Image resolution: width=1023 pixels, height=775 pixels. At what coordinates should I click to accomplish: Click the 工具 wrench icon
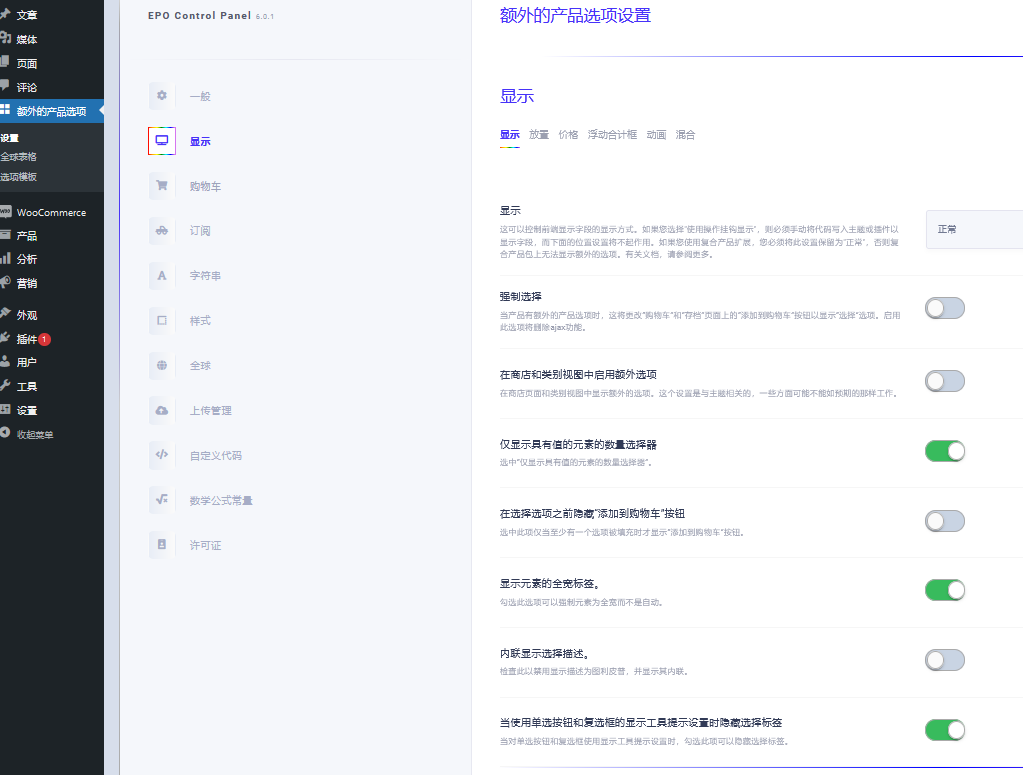point(5,386)
